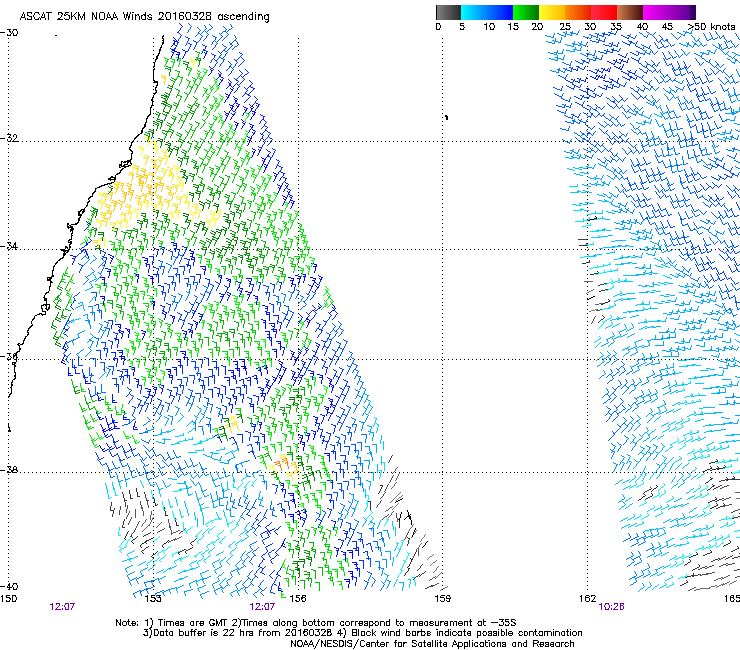Screen dimensions: 740x650
Task: Pick the red 30-35 knots legend segment
Action: [604, 12]
